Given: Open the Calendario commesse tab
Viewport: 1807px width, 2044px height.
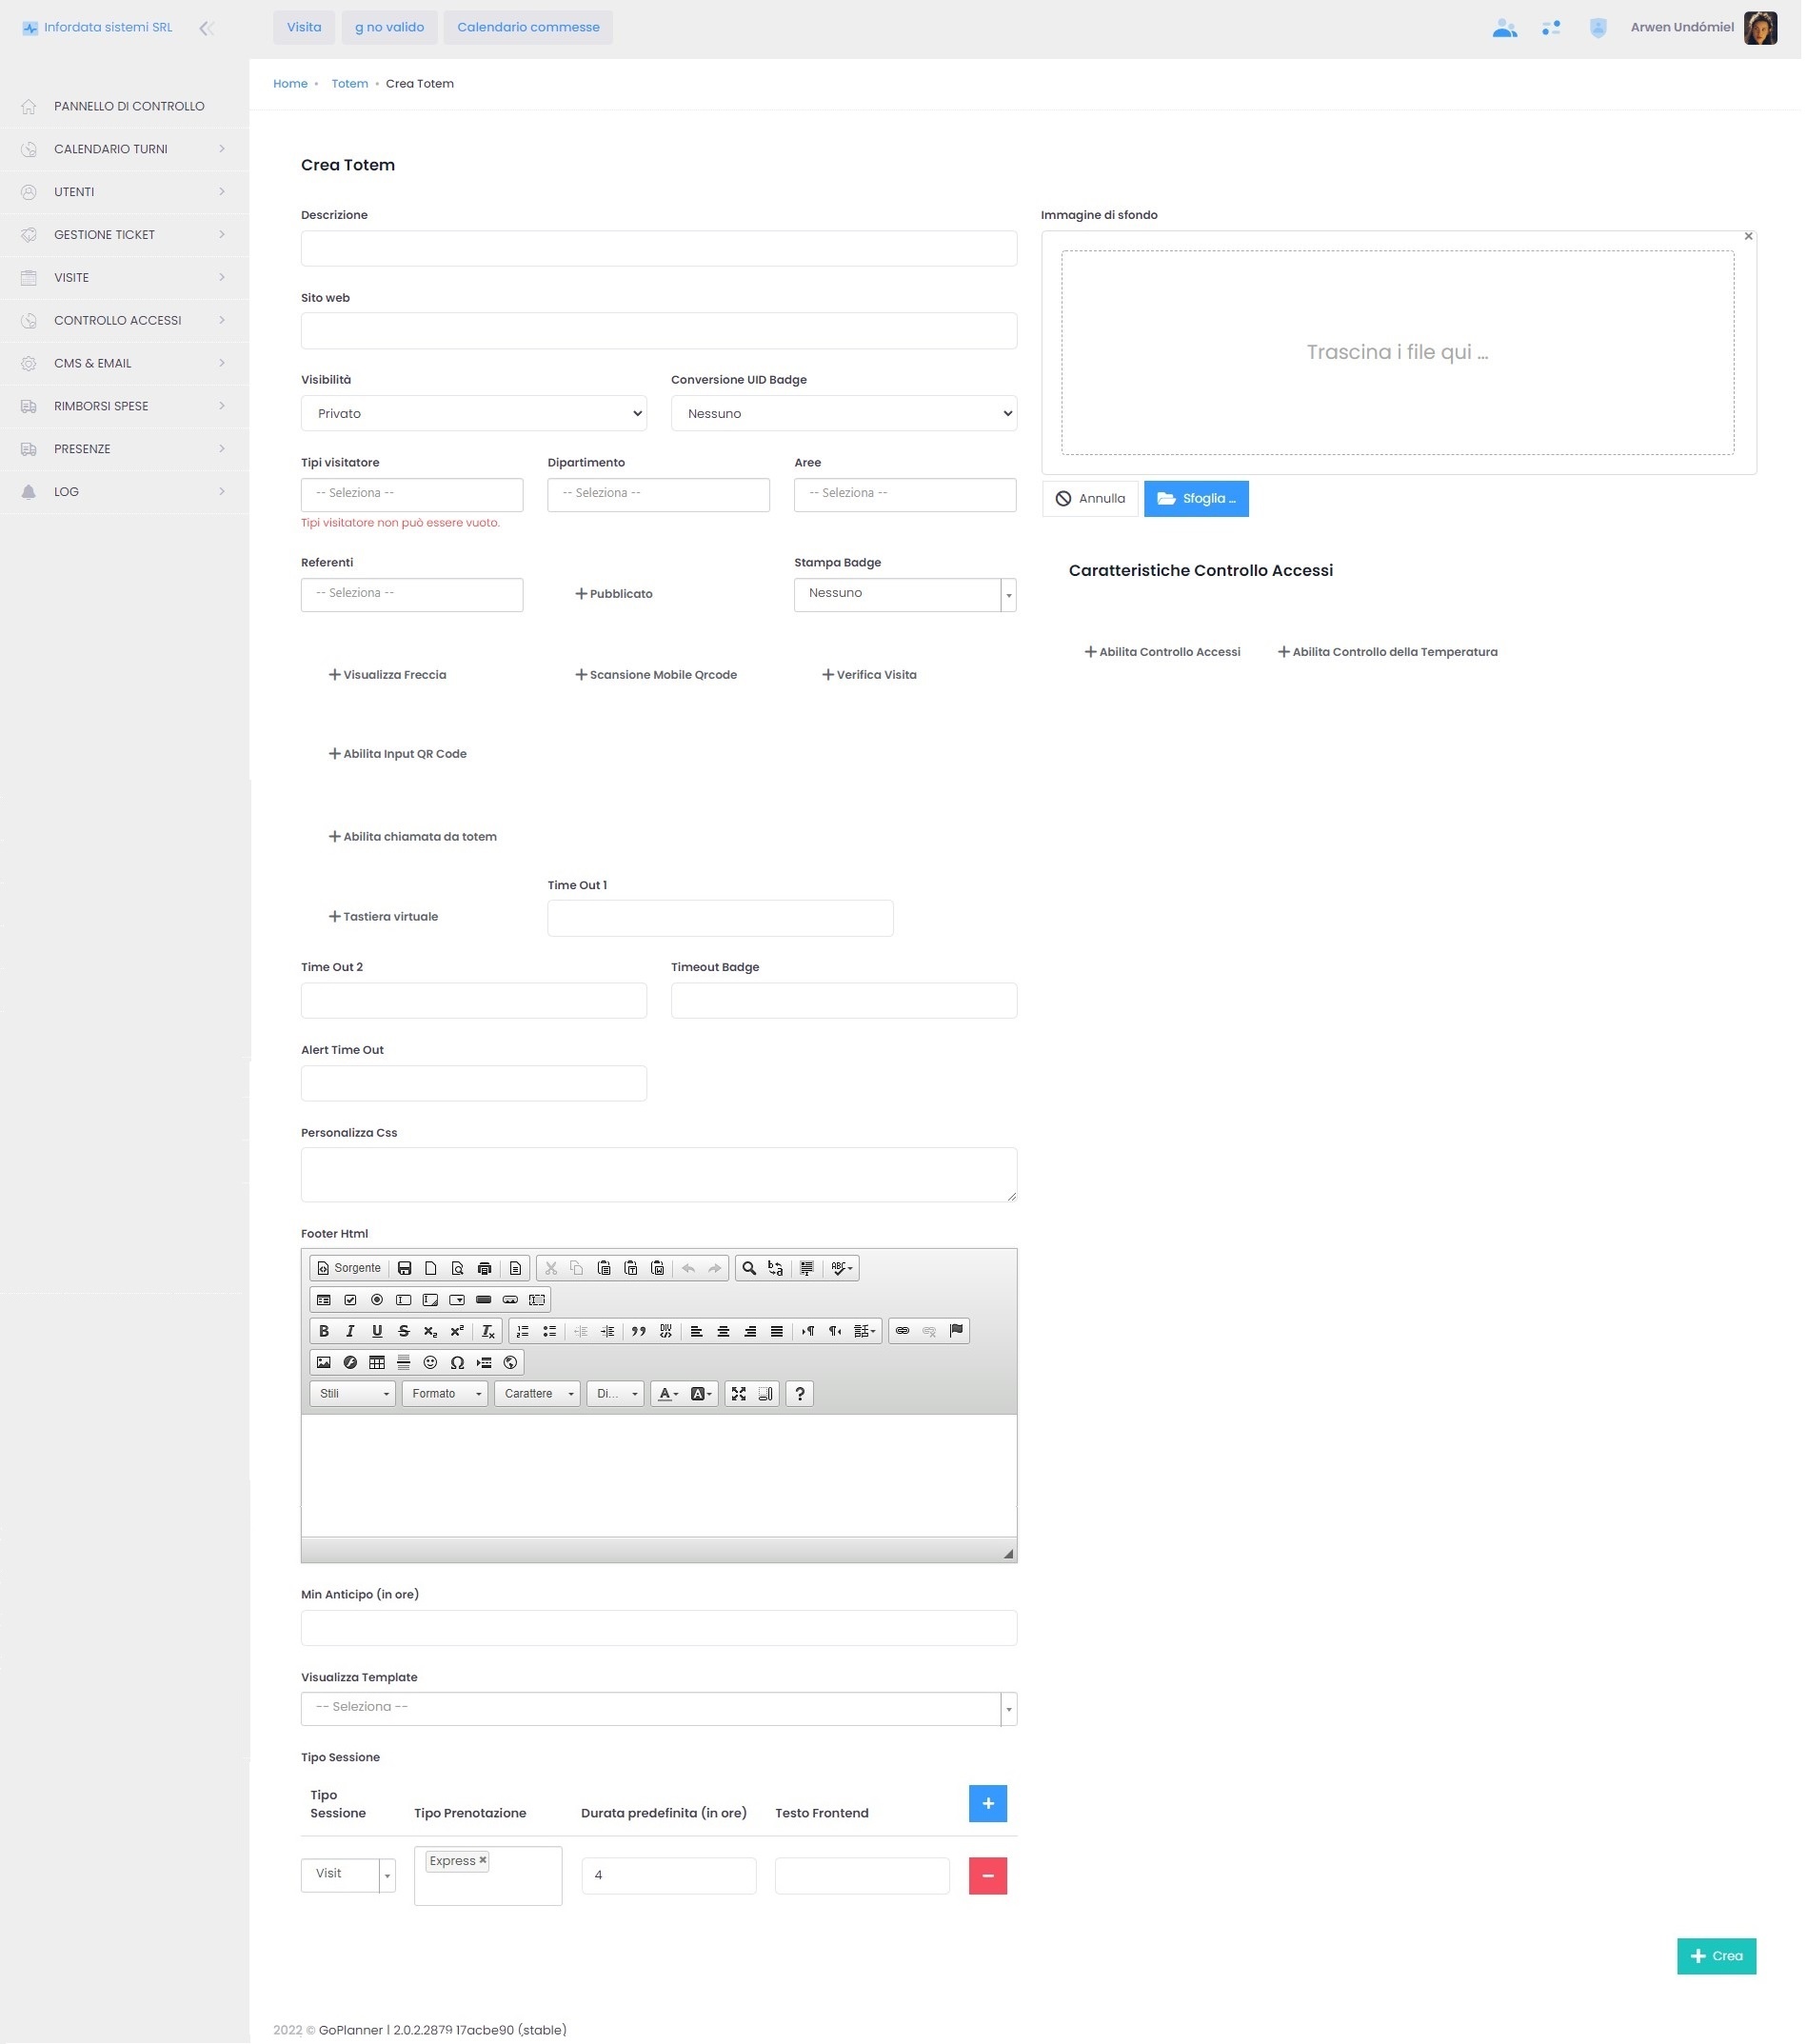Looking at the screenshot, I should coord(529,27).
